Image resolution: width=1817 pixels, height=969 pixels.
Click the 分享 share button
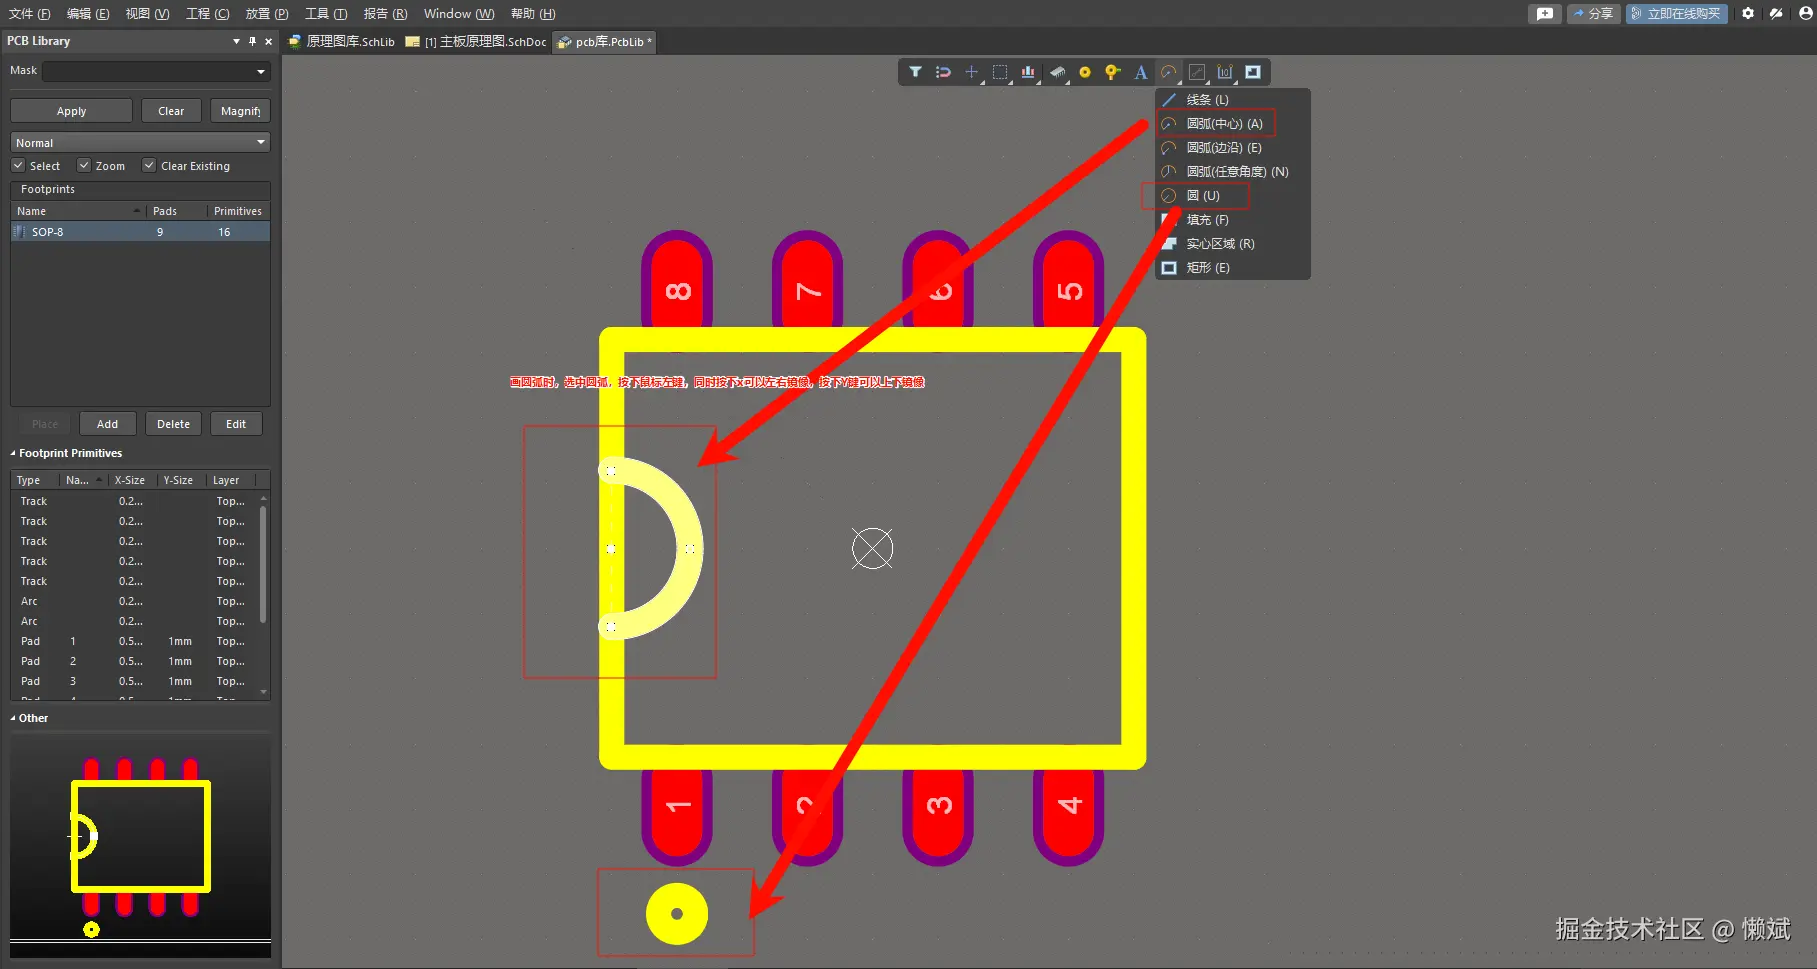1593,14
